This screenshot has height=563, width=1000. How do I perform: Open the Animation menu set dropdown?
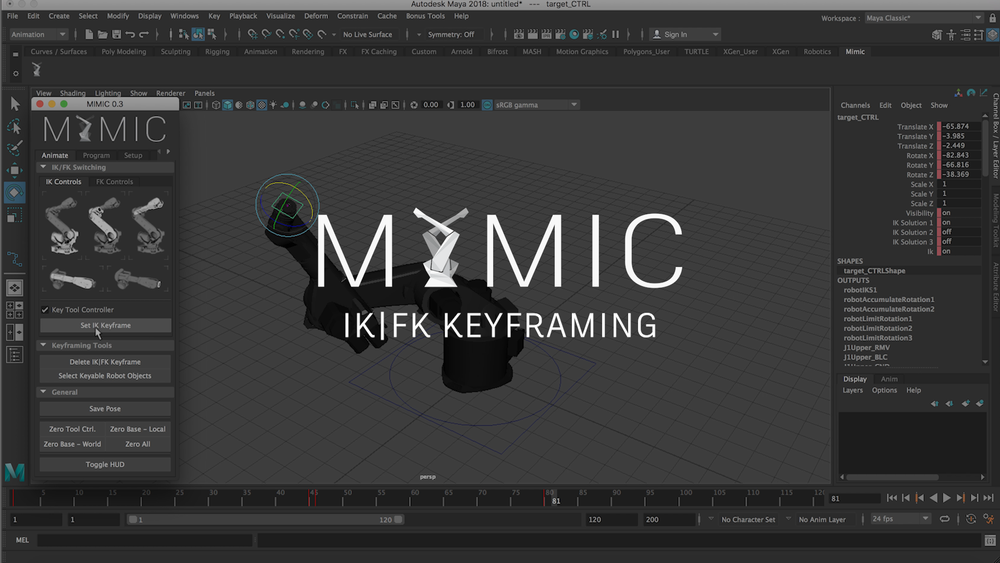coord(38,34)
